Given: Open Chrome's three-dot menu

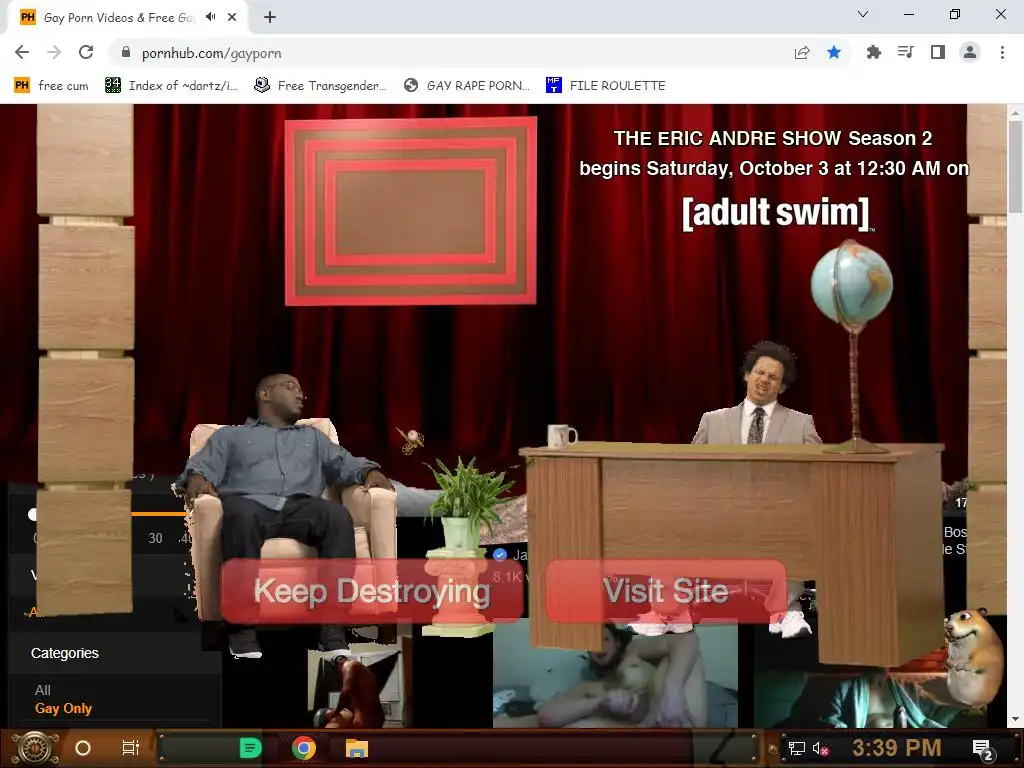Looking at the screenshot, I should tap(1002, 52).
